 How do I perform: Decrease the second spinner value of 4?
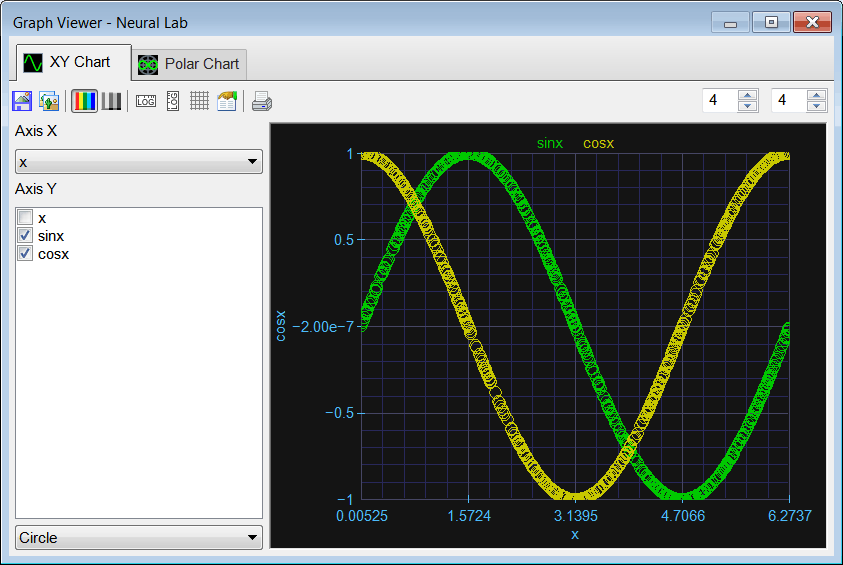817,106
